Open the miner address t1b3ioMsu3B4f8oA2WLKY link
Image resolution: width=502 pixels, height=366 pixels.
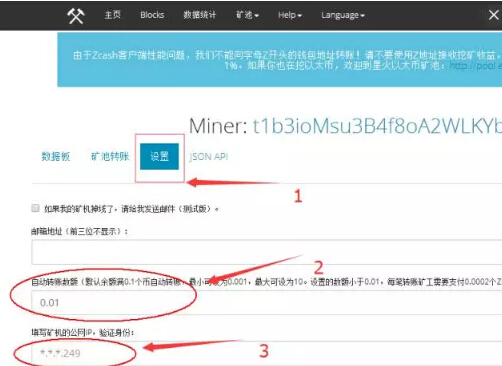tap(377, 126)
